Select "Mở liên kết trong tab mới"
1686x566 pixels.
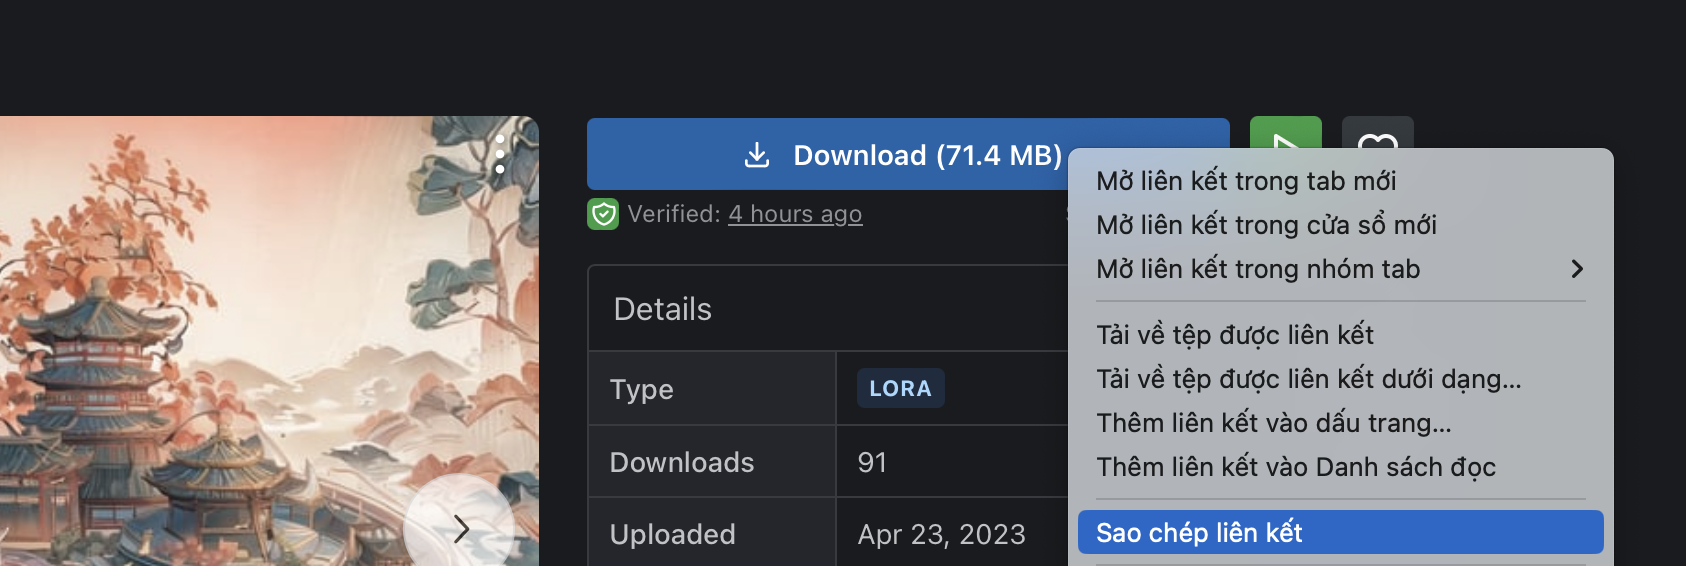click(1246, 181)
